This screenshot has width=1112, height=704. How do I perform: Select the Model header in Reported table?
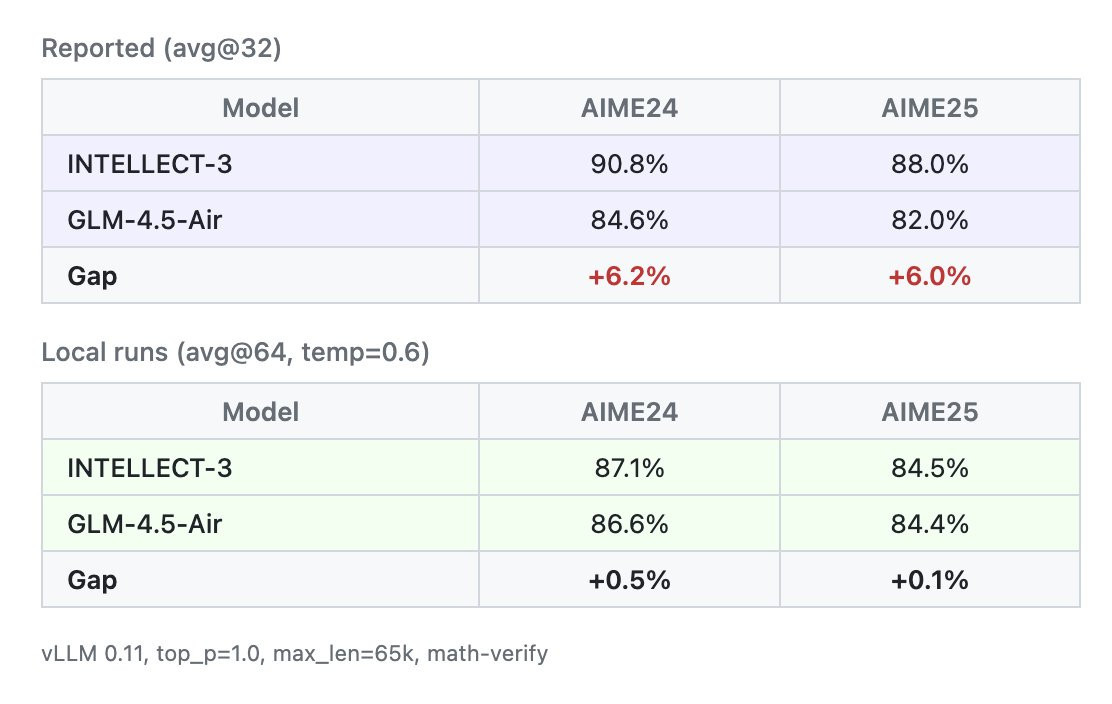coord(260,108)
